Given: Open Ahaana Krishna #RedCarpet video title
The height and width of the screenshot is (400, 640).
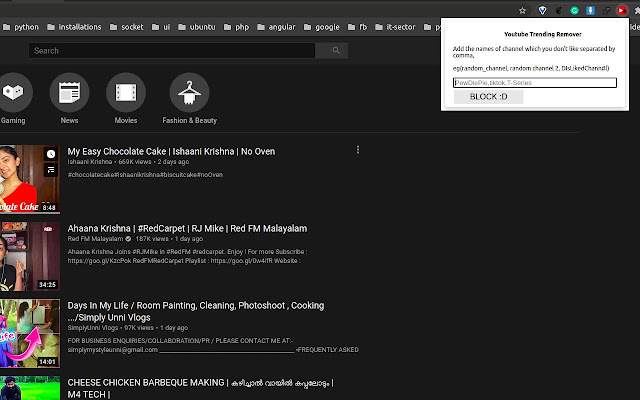Looking at the screenshot, I should click(x=187, y=229).
